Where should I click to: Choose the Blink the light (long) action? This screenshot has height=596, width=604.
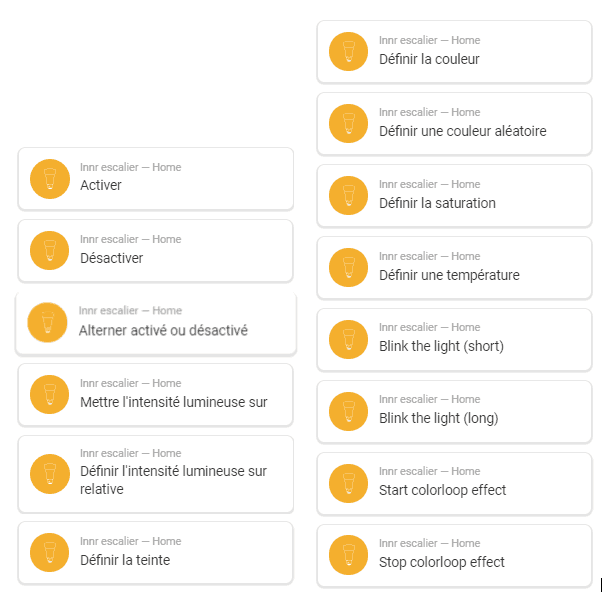click(x=438, y=418)
